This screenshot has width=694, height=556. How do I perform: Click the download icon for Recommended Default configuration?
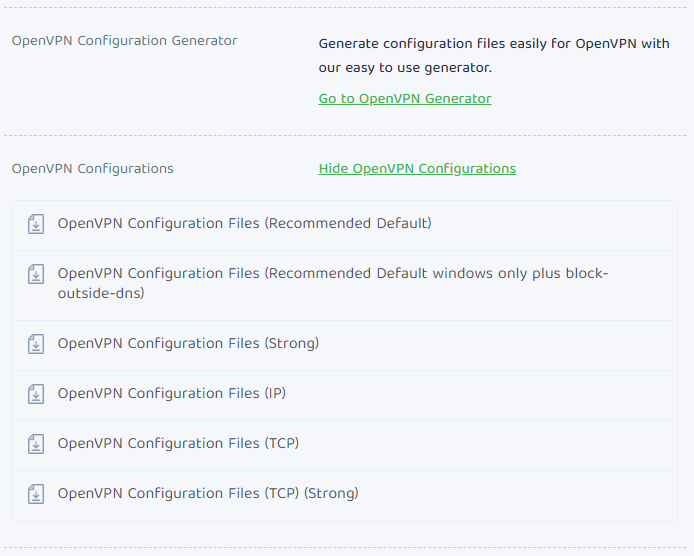coord(36,224)
